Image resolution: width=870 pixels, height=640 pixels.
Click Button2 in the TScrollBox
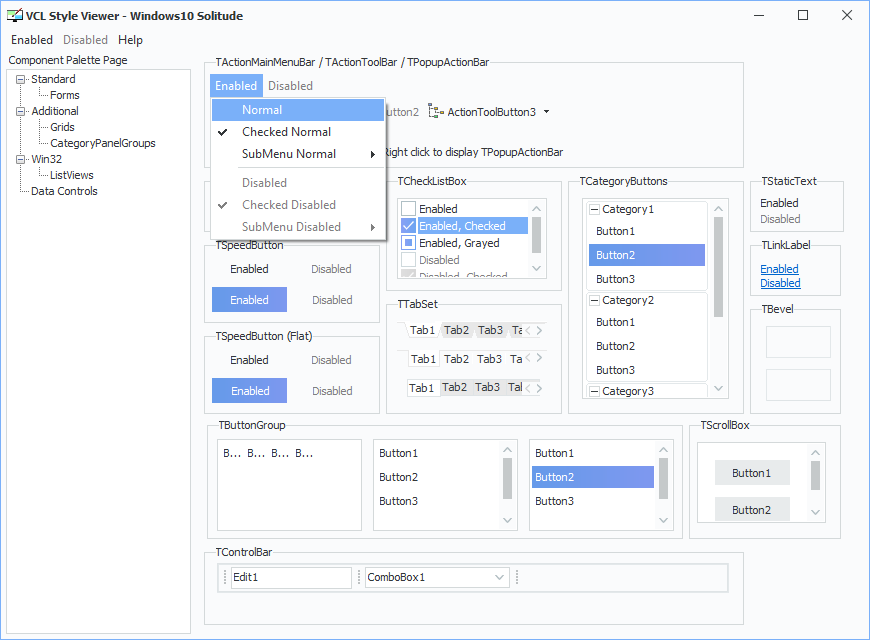pyautogui.click(x=752, y=510)
